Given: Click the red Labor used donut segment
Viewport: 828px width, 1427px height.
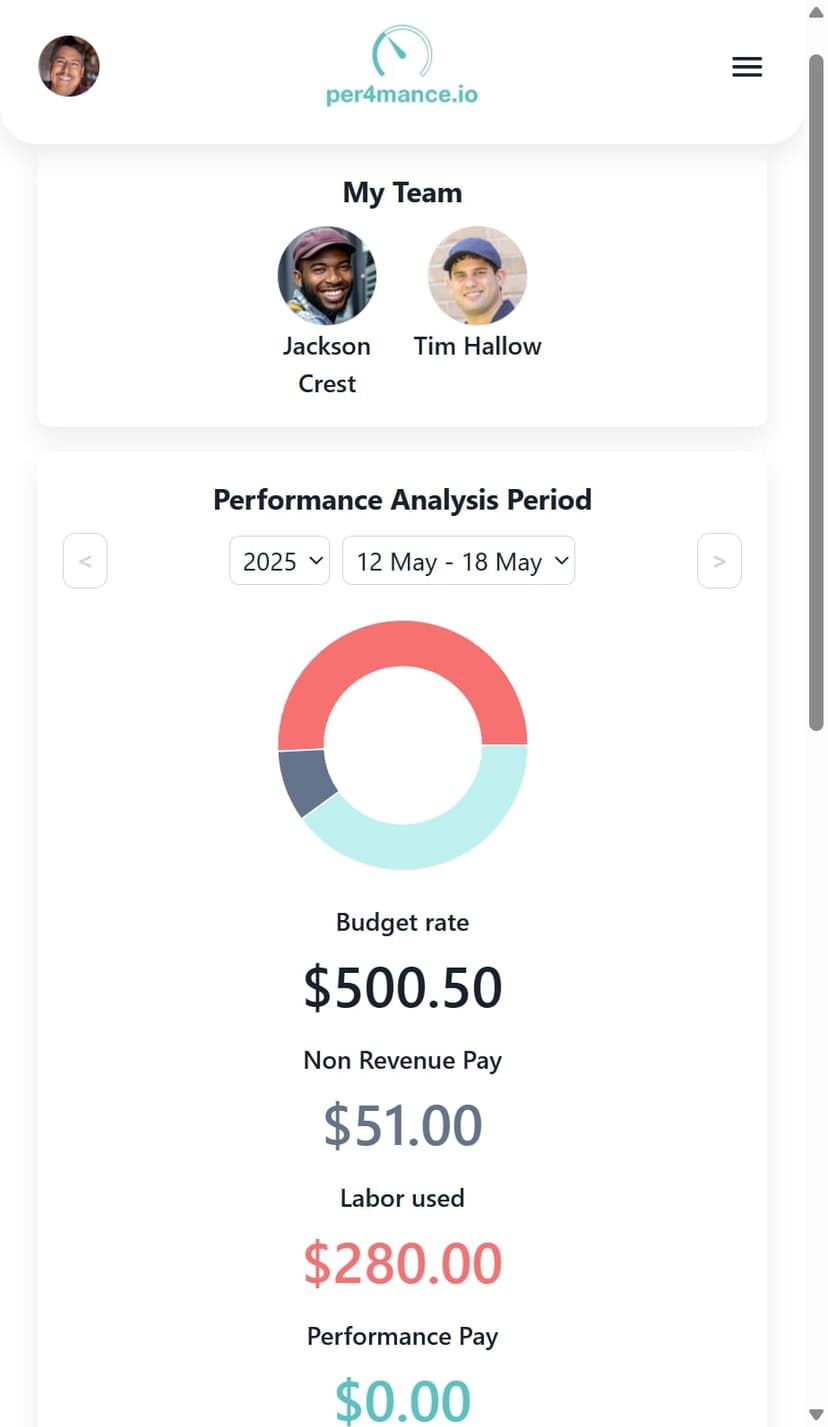Looking at the screenshot, I should pos(402,643).
